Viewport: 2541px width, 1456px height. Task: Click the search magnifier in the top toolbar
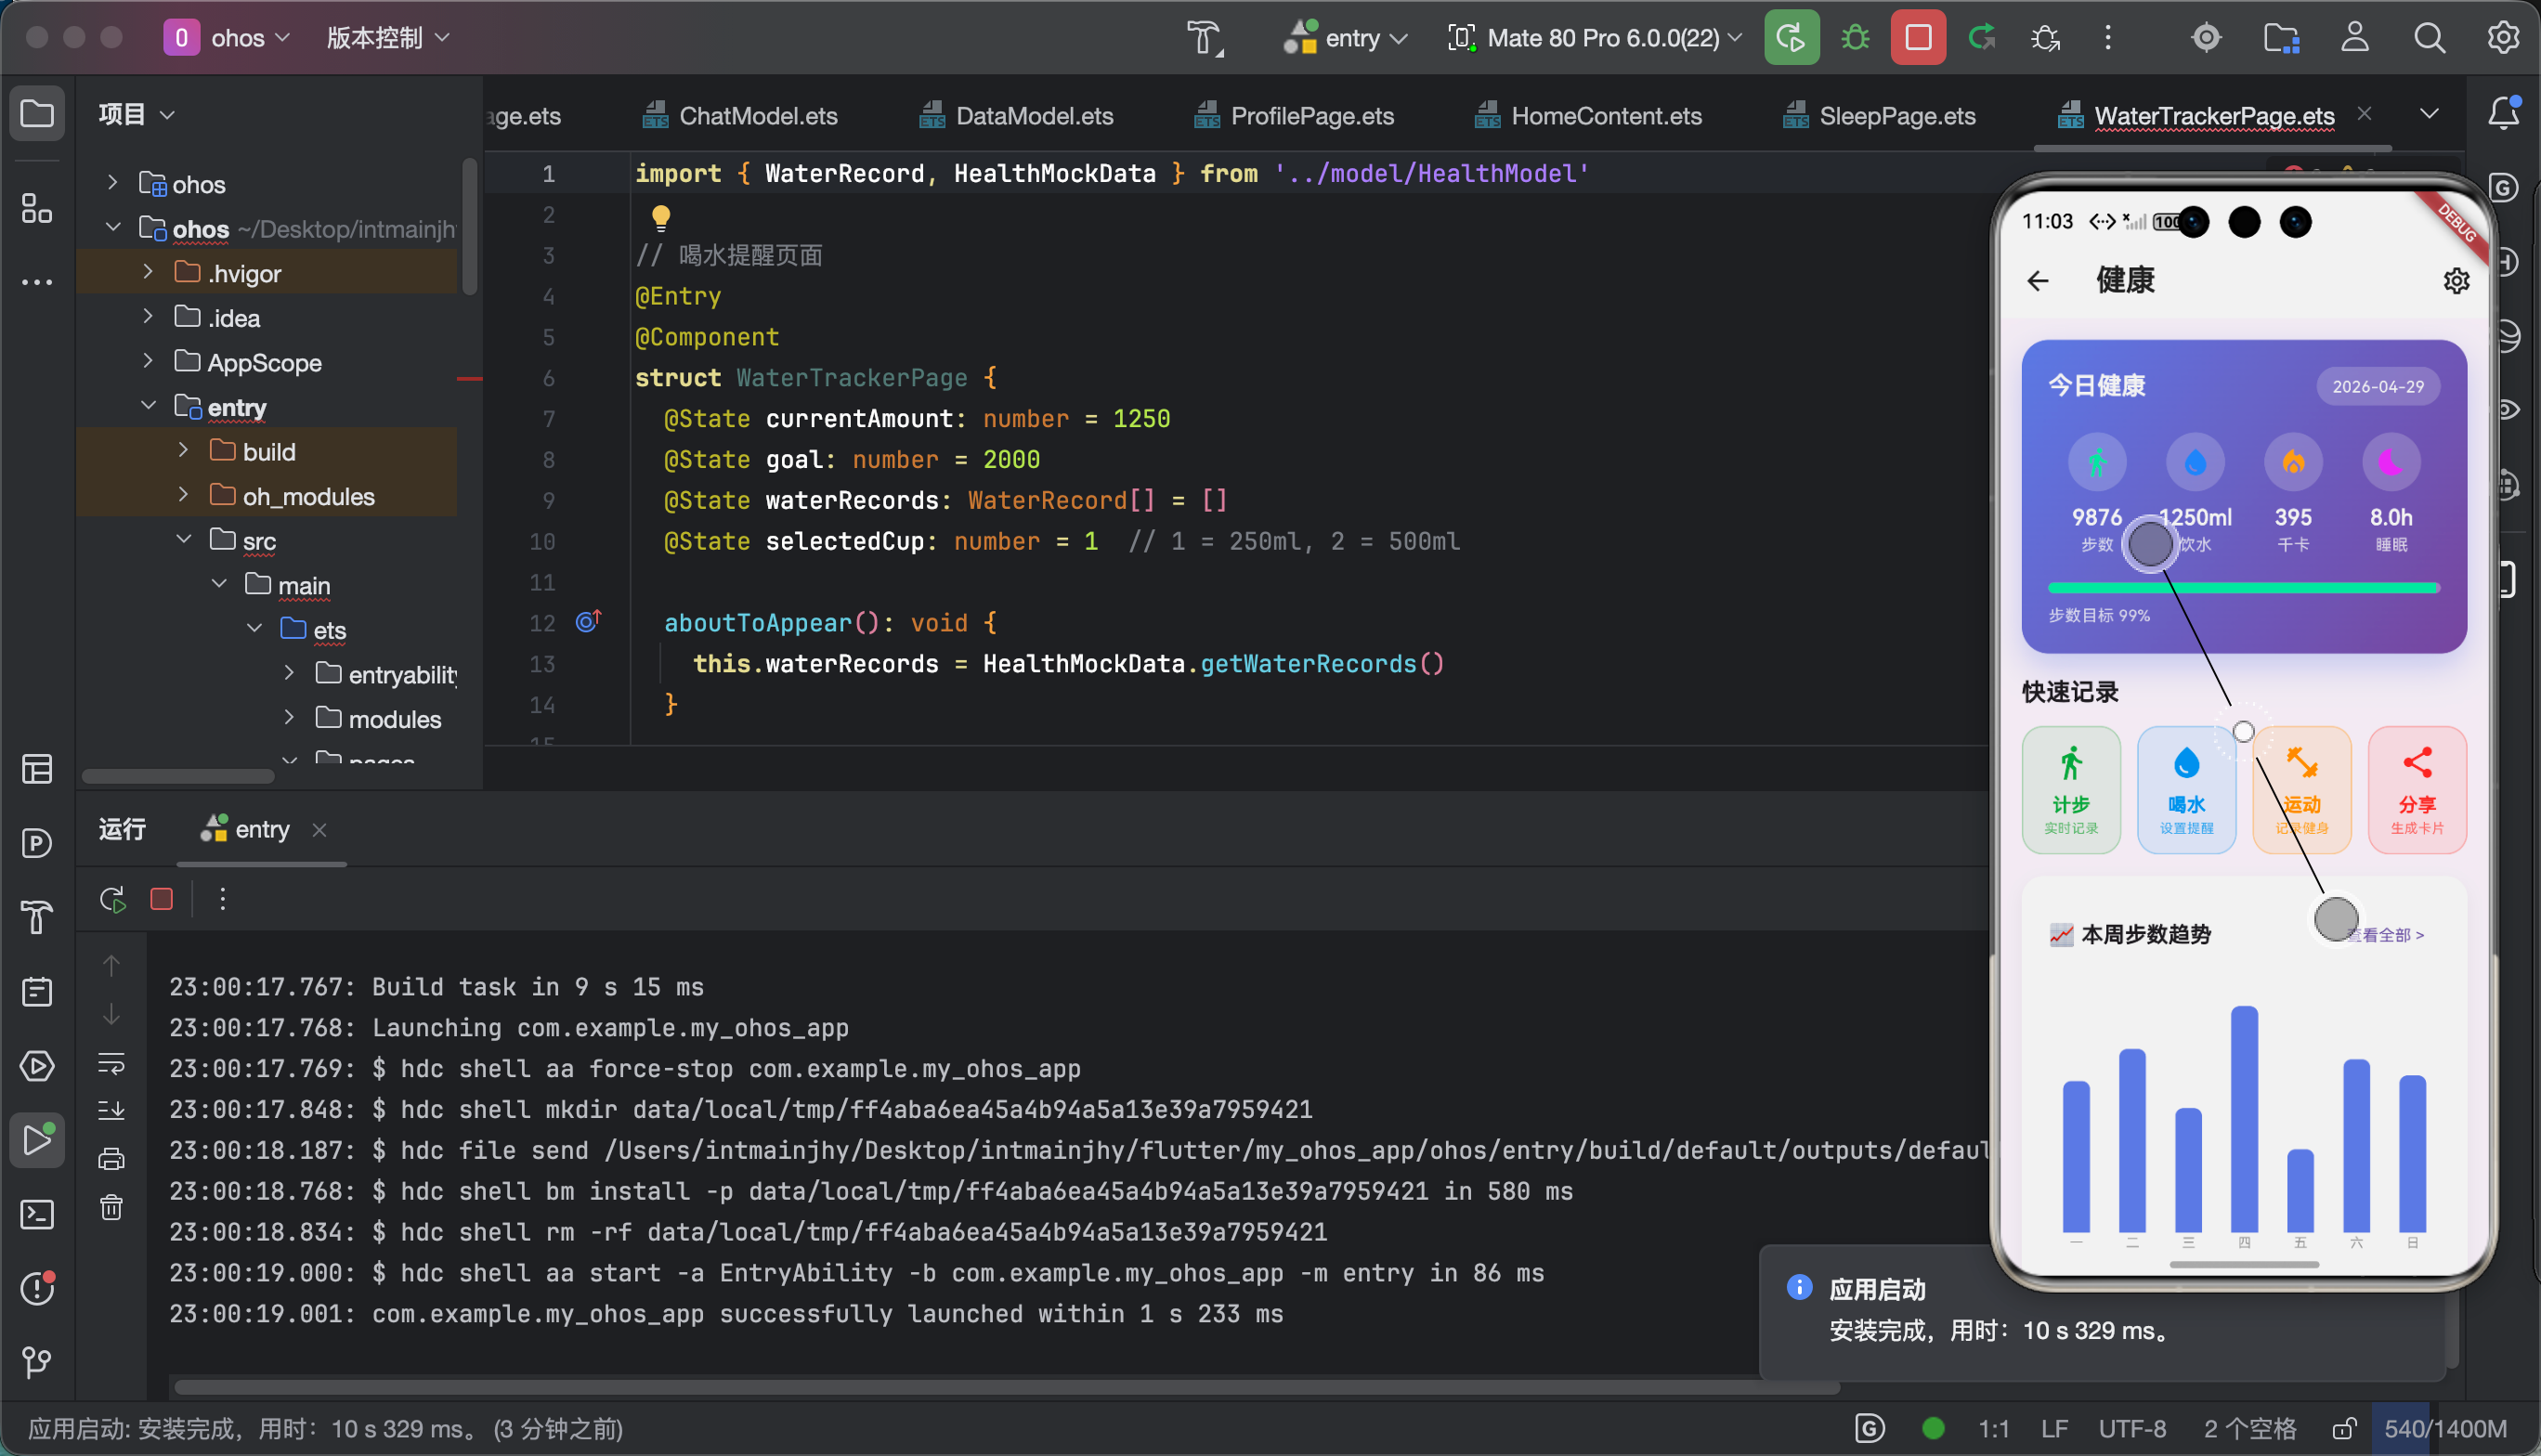pyautogui.click(x=2429, y=38)
